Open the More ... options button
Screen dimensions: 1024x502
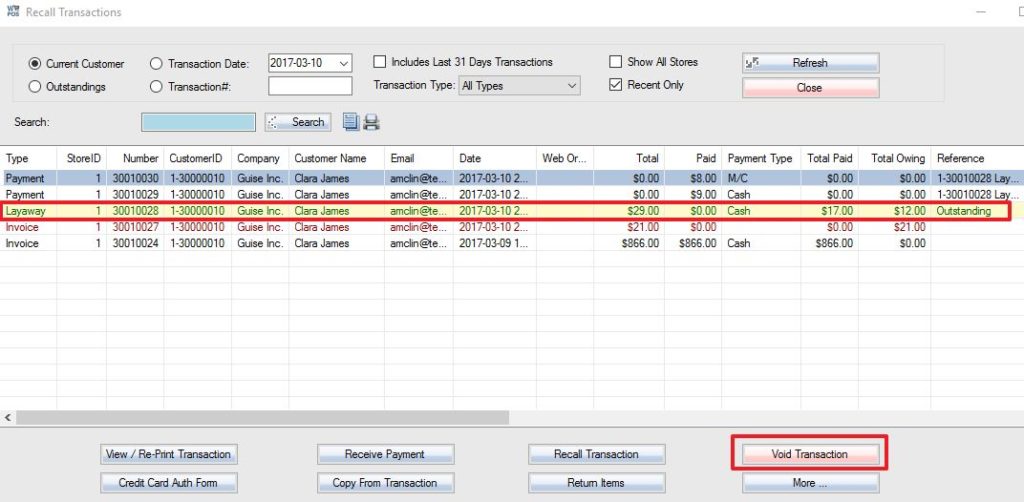point(810,483)
